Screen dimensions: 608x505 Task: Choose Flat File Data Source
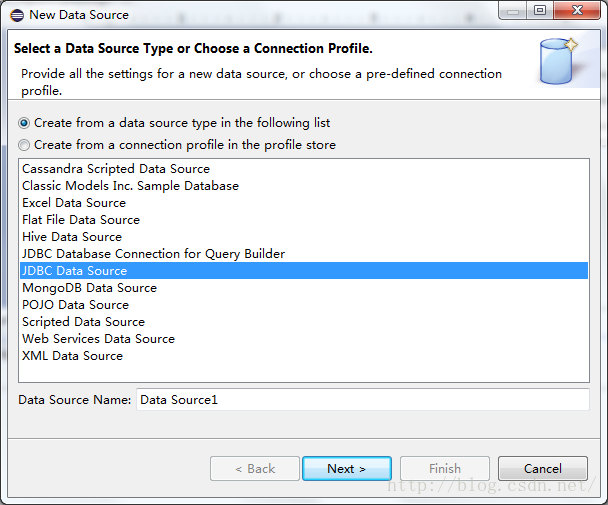[x=304, y=220]
